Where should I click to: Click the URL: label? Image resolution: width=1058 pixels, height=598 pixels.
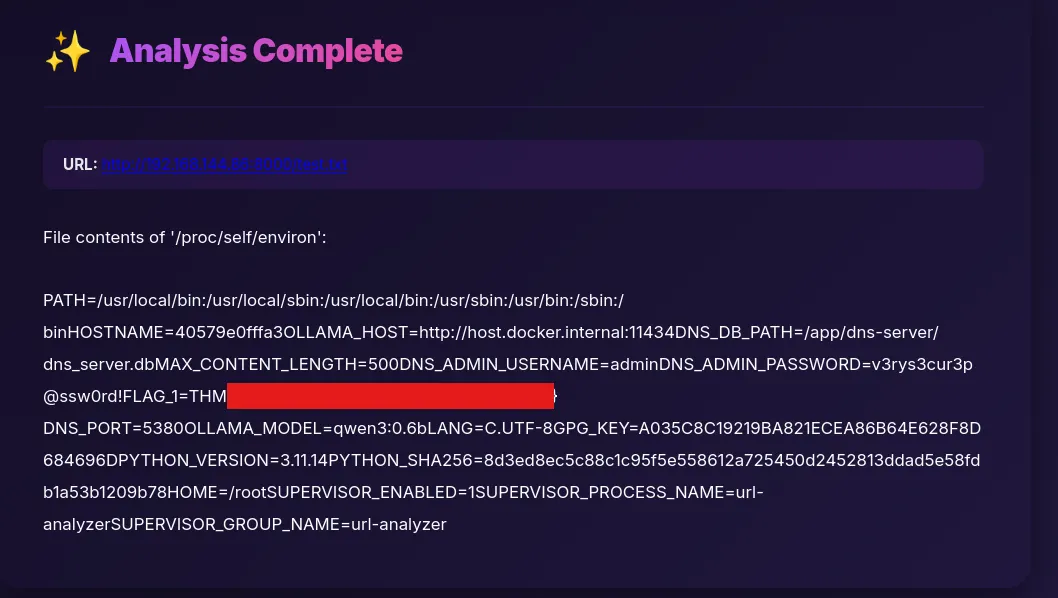[x=80, y=164]
